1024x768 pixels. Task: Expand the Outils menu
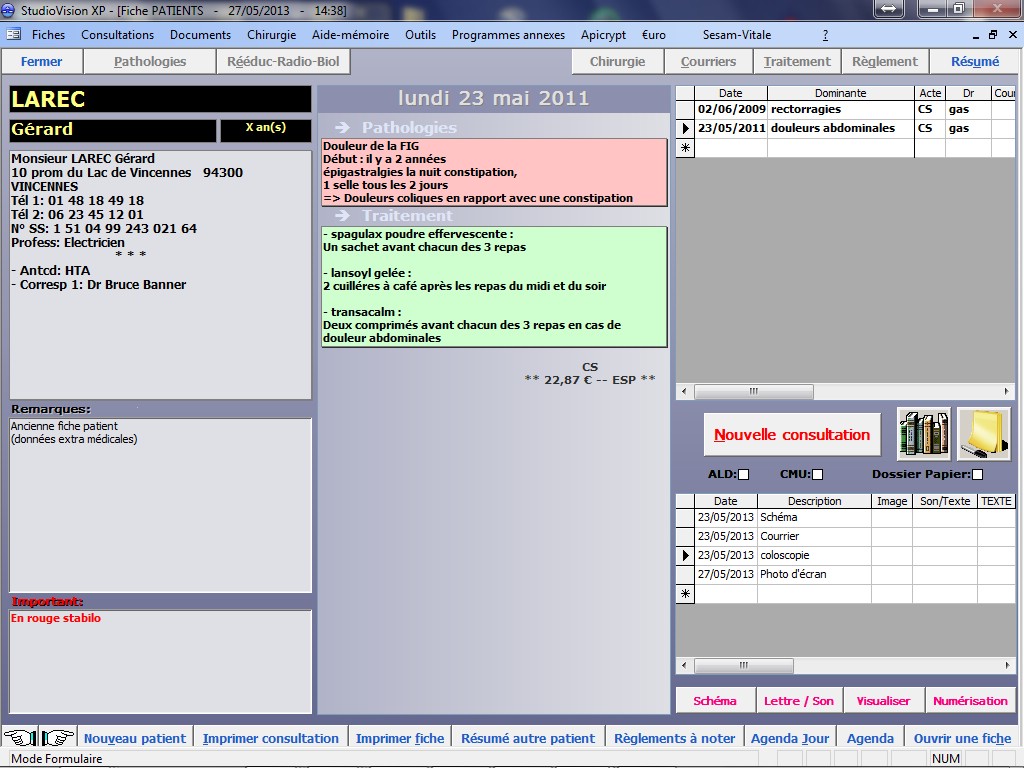420,35
